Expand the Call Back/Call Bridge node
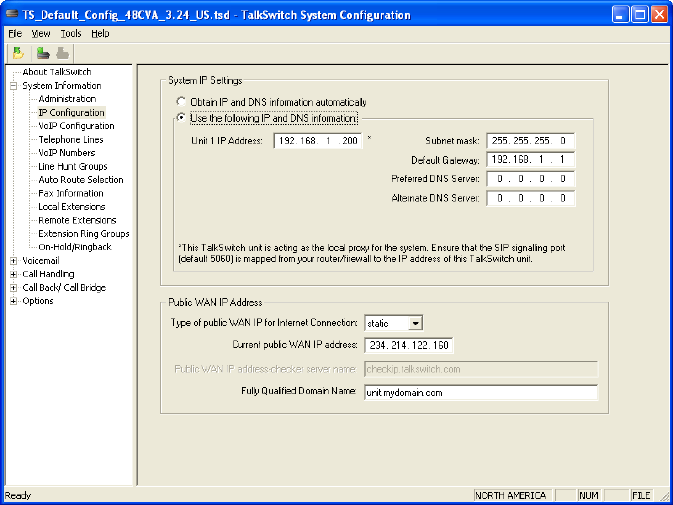Image resolution: width=673 pixels, height=505 pixels. 14,287
